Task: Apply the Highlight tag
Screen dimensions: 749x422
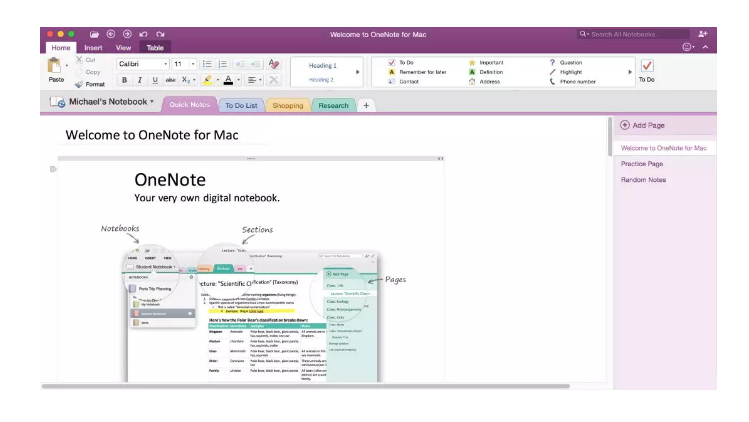Action: [x=566, y=72]
